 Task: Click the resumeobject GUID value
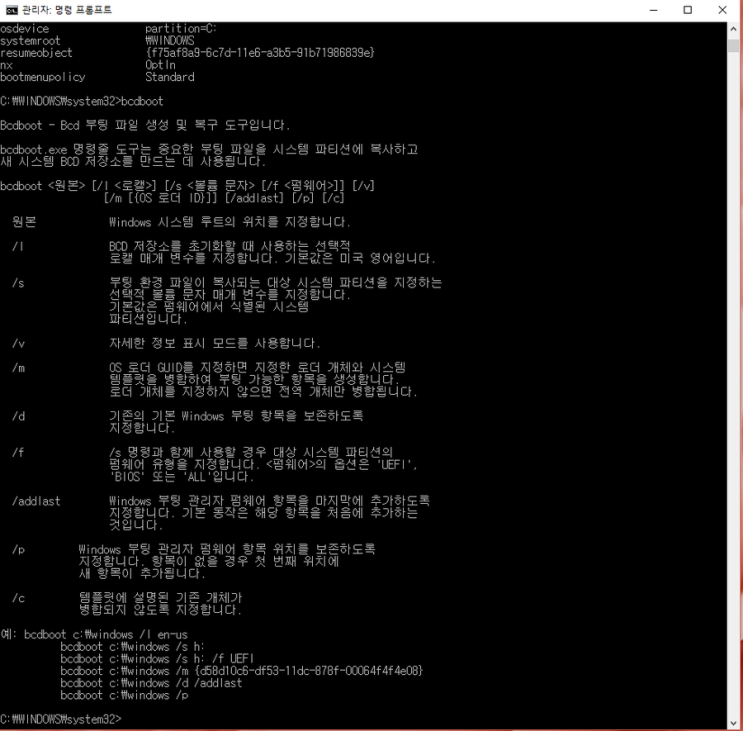(260, 53)
